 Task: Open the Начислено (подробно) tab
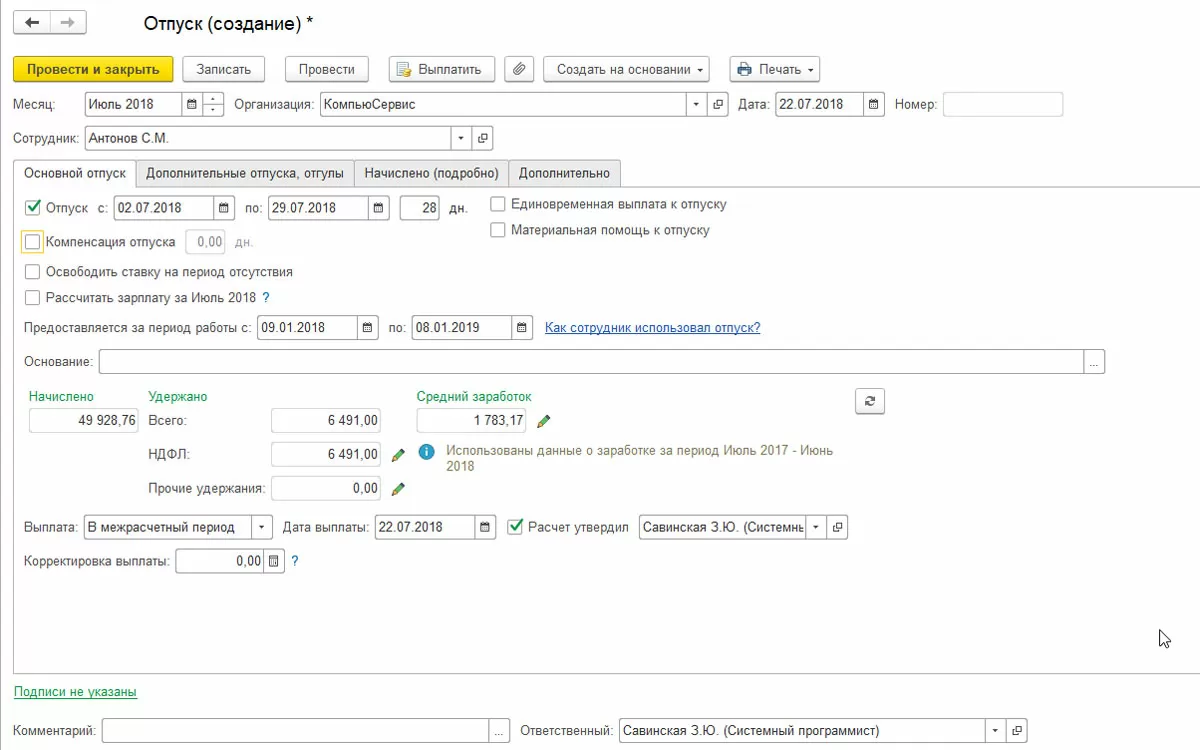pyautogui.click(x=431, y=173)
